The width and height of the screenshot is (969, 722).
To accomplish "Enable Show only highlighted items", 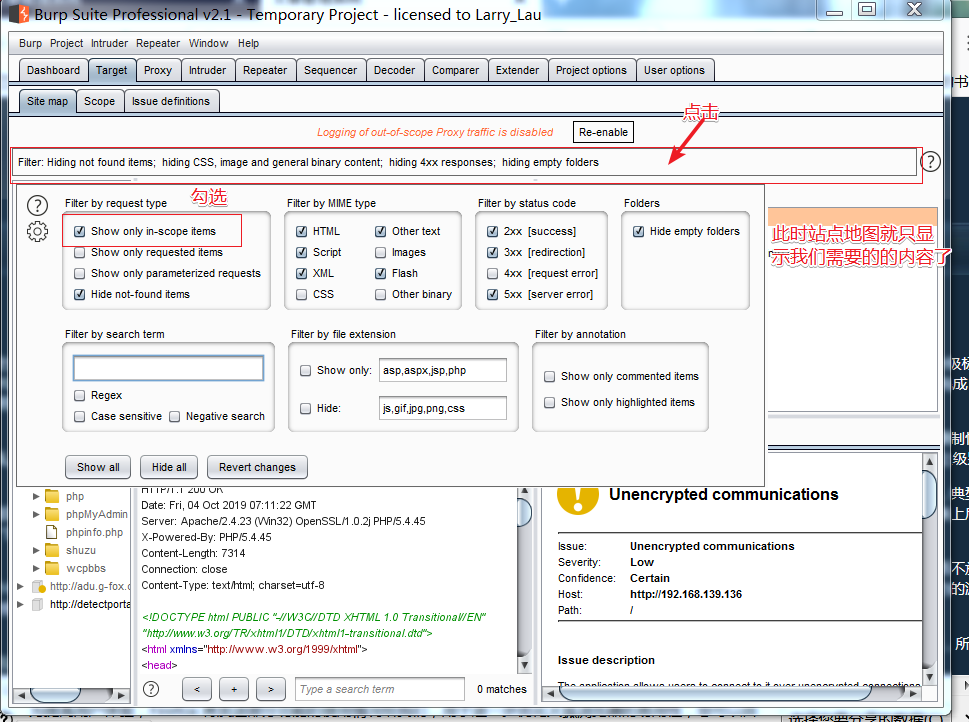I will coord(549,402).
